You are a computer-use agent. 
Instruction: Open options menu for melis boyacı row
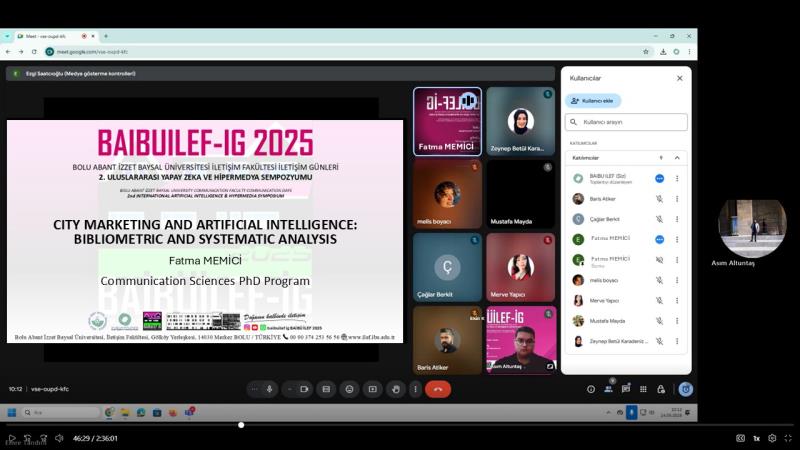click(677, 281)
